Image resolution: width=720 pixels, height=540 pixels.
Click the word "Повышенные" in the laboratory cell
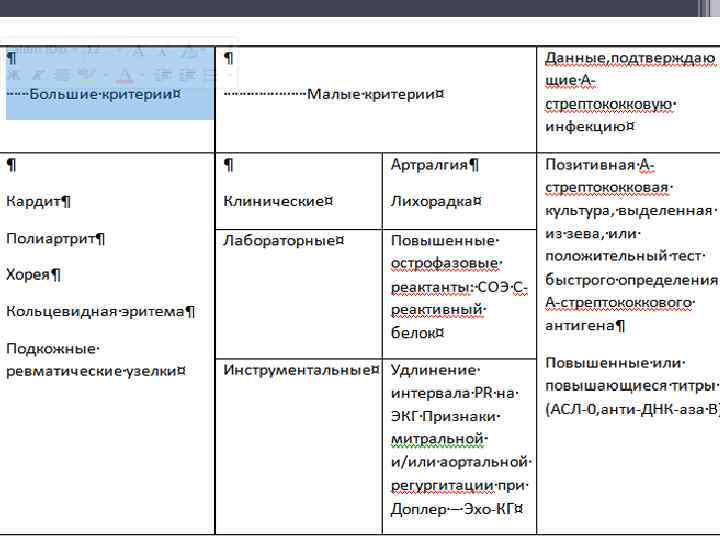click(442, 241)
